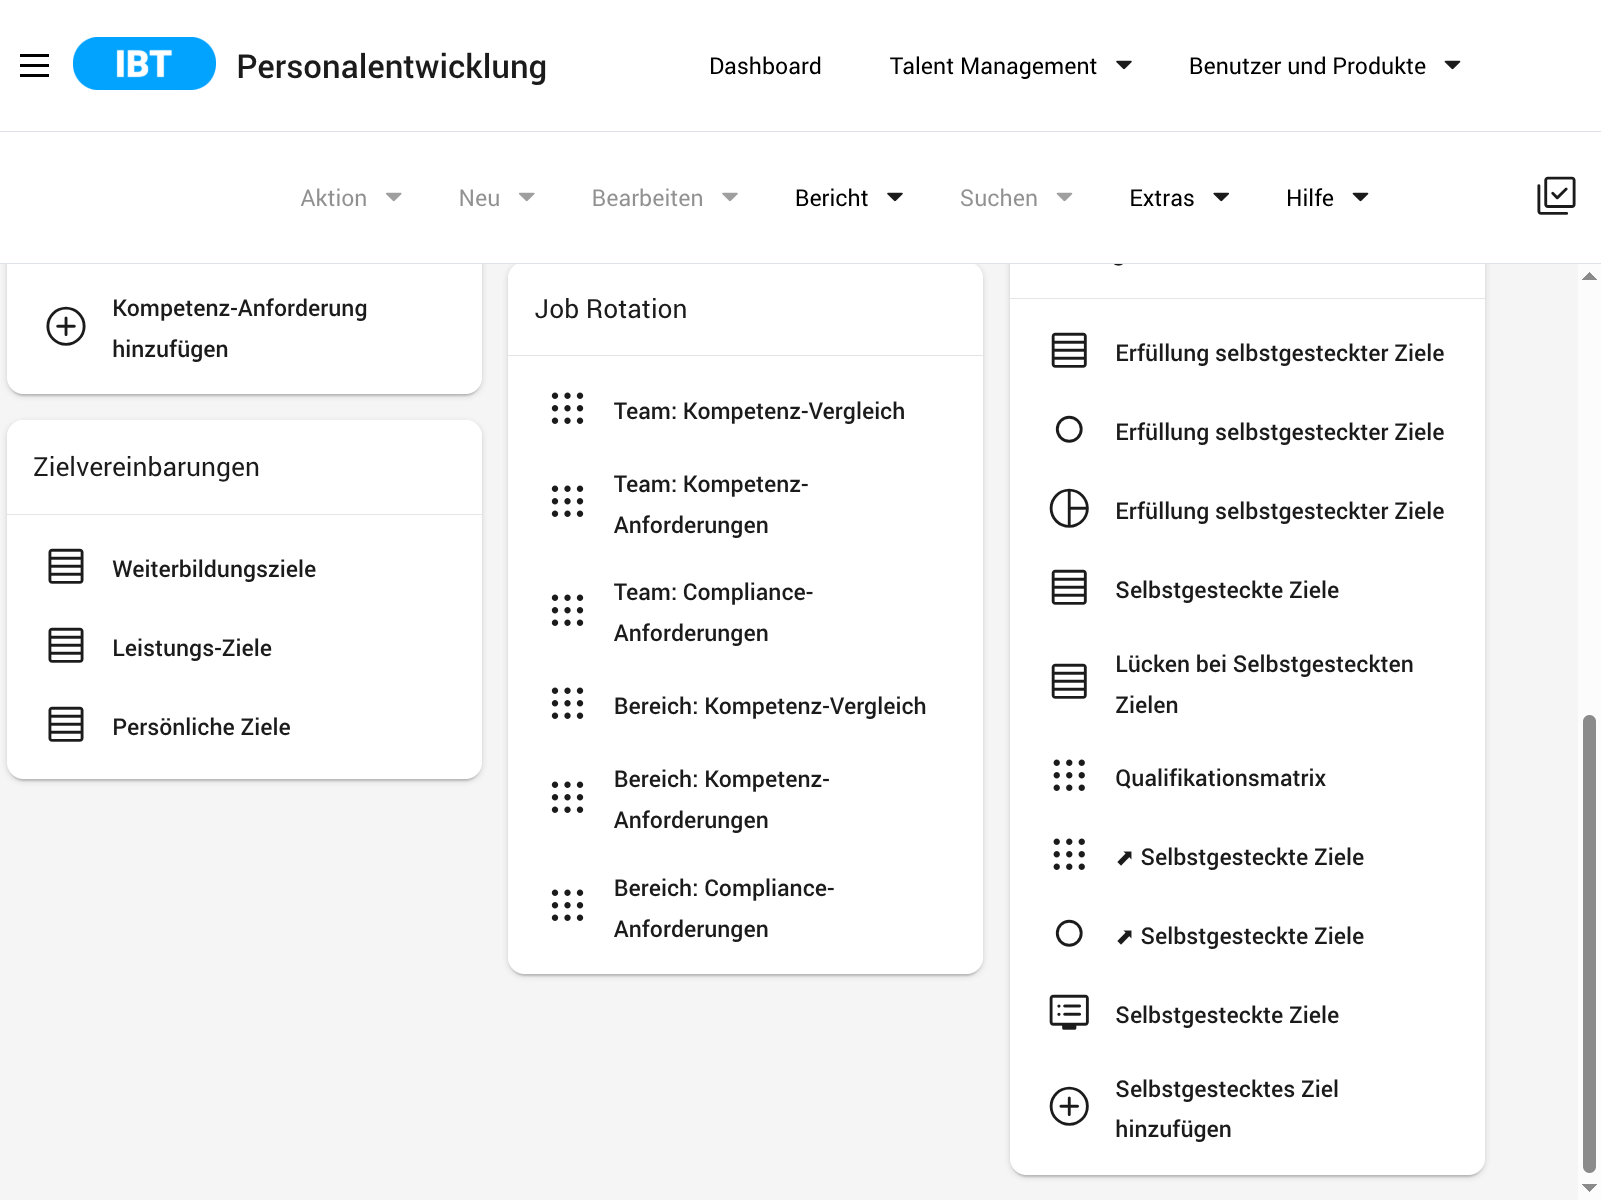Click the Personalentwicklung title
The image size is (1601, 1200).
click(x=391, y=66)
